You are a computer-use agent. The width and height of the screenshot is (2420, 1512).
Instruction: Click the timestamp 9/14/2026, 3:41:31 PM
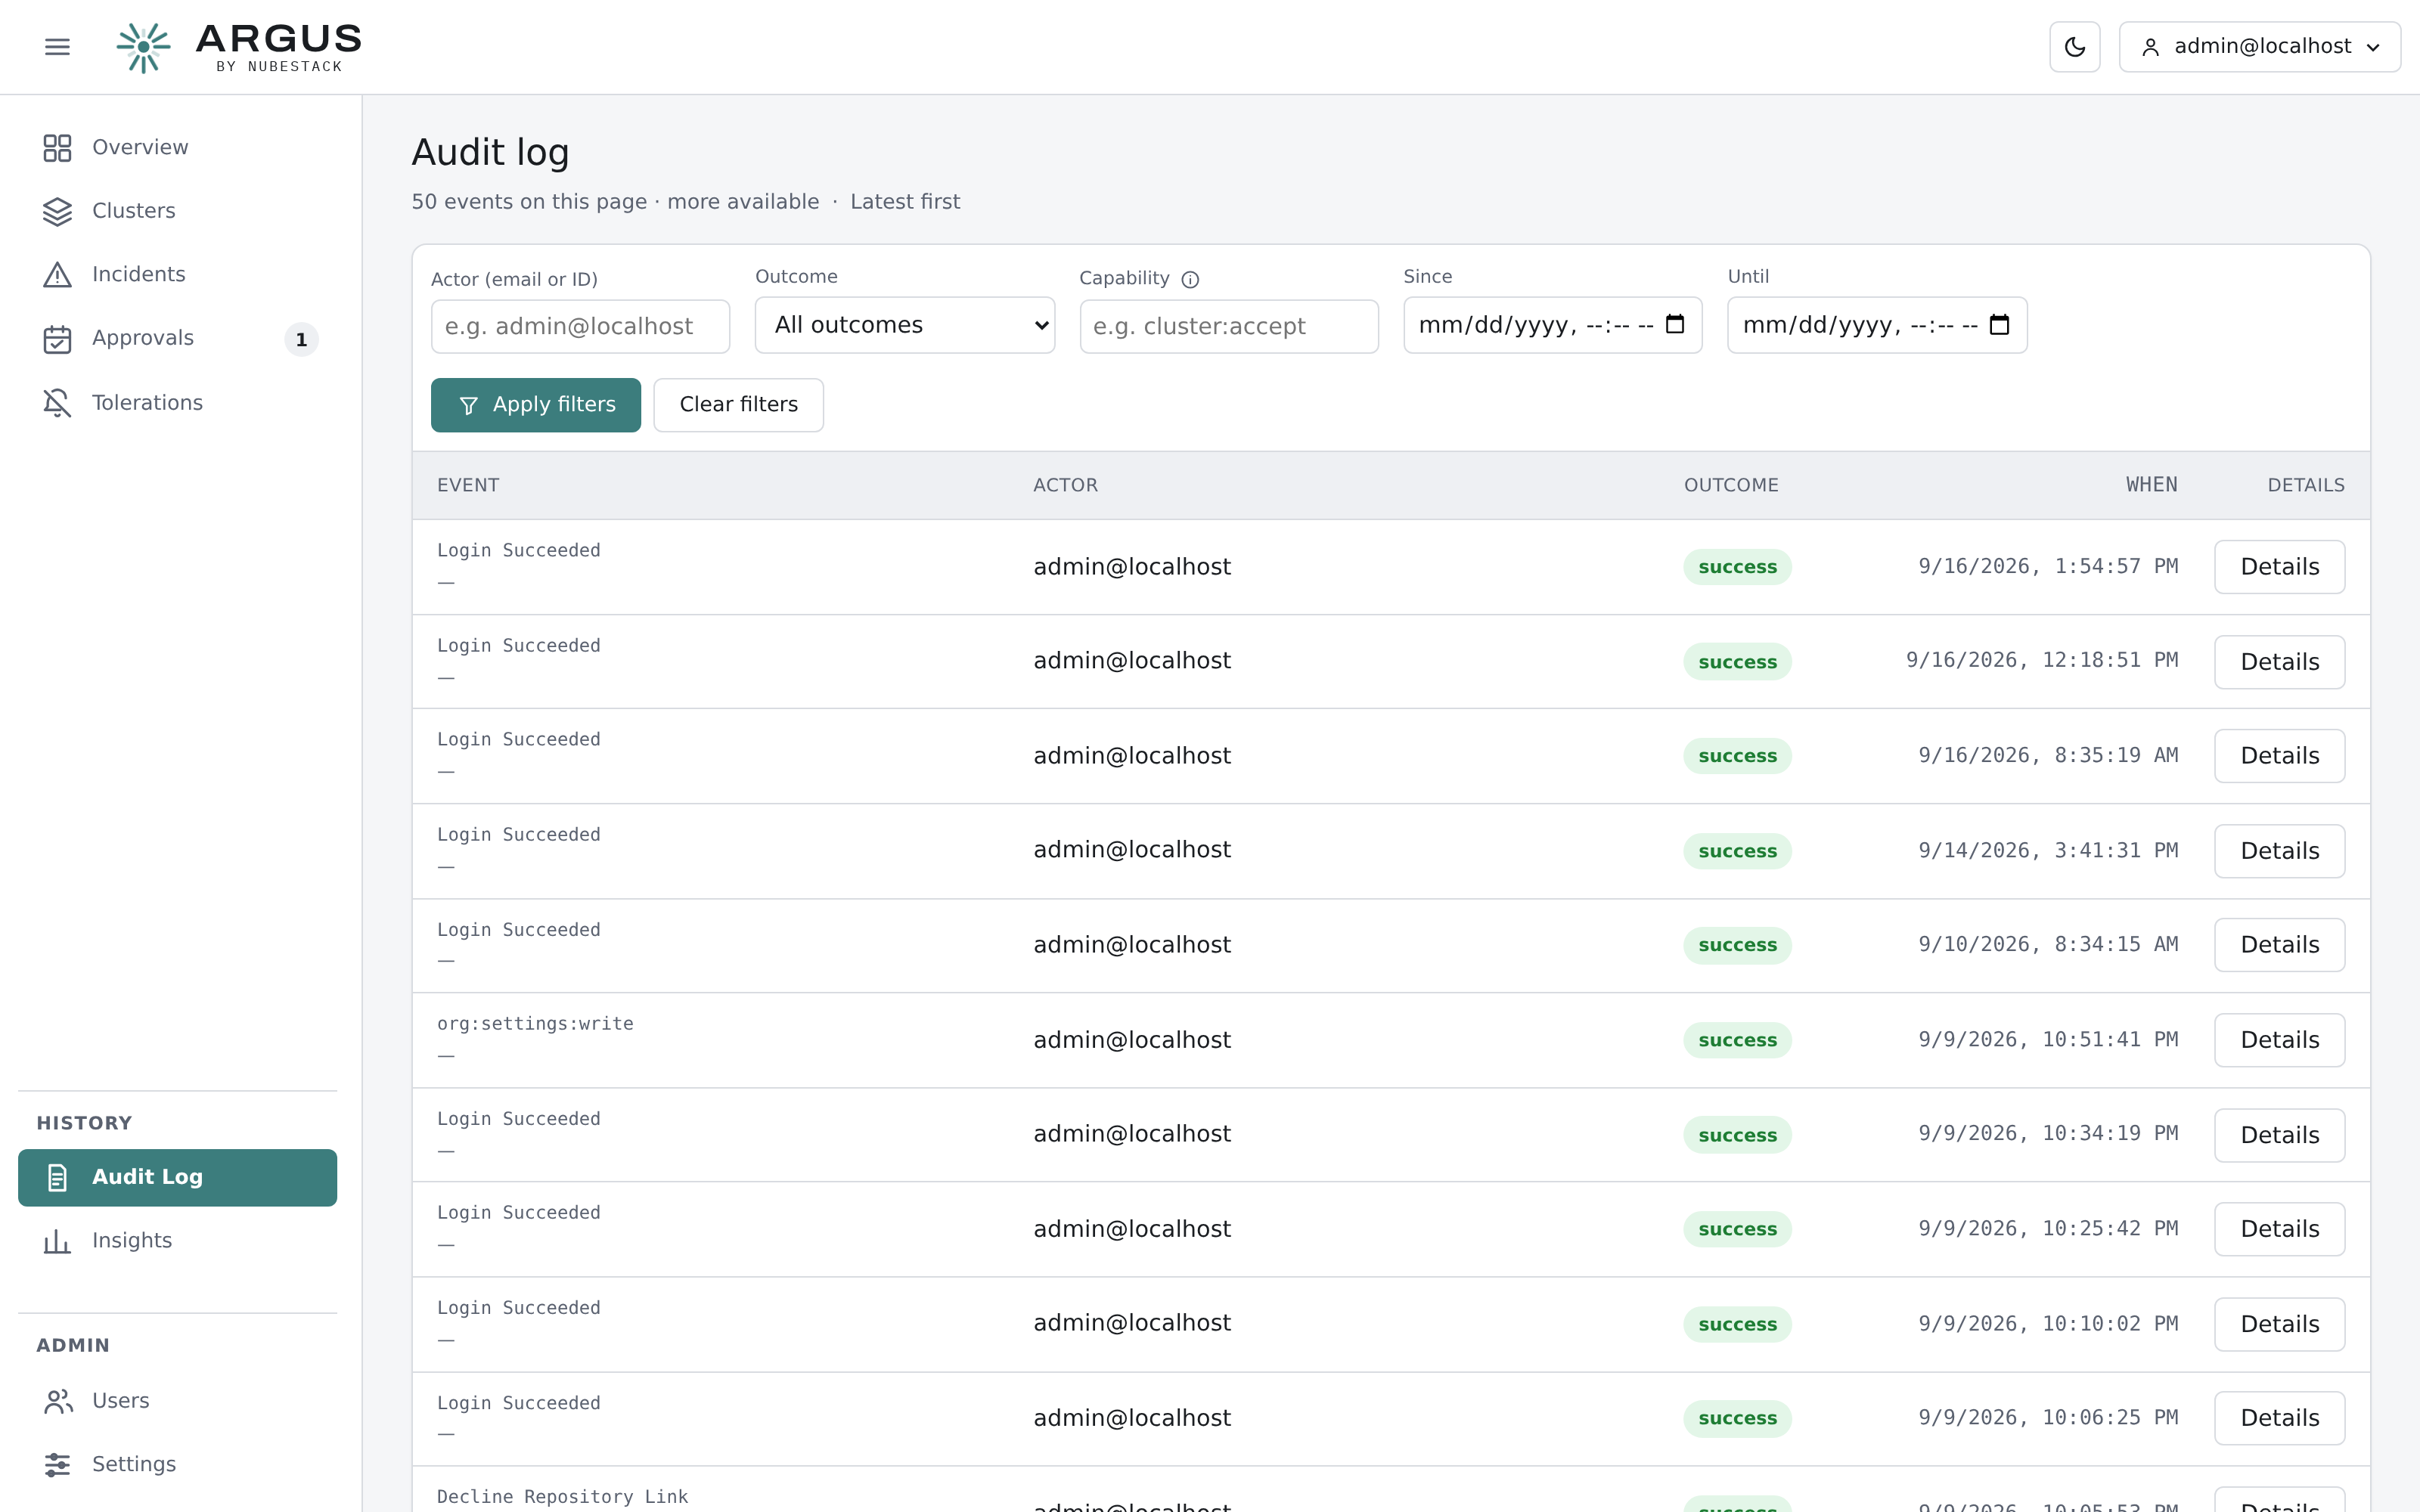coord(2047,851)
